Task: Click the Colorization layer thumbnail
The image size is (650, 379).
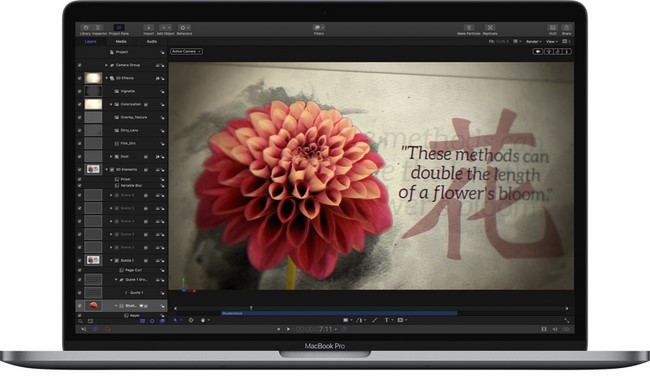Action: point(93,104)
